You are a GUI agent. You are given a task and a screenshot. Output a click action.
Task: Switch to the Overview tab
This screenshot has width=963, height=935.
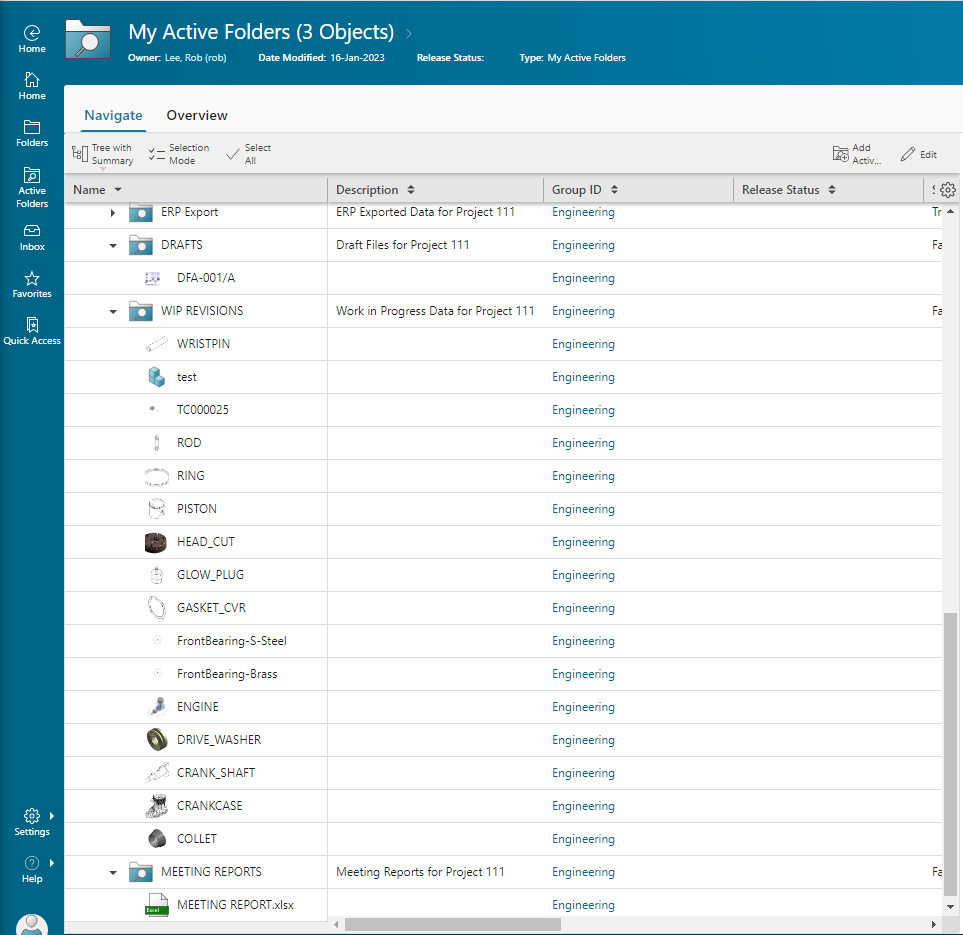coord(196,115)
